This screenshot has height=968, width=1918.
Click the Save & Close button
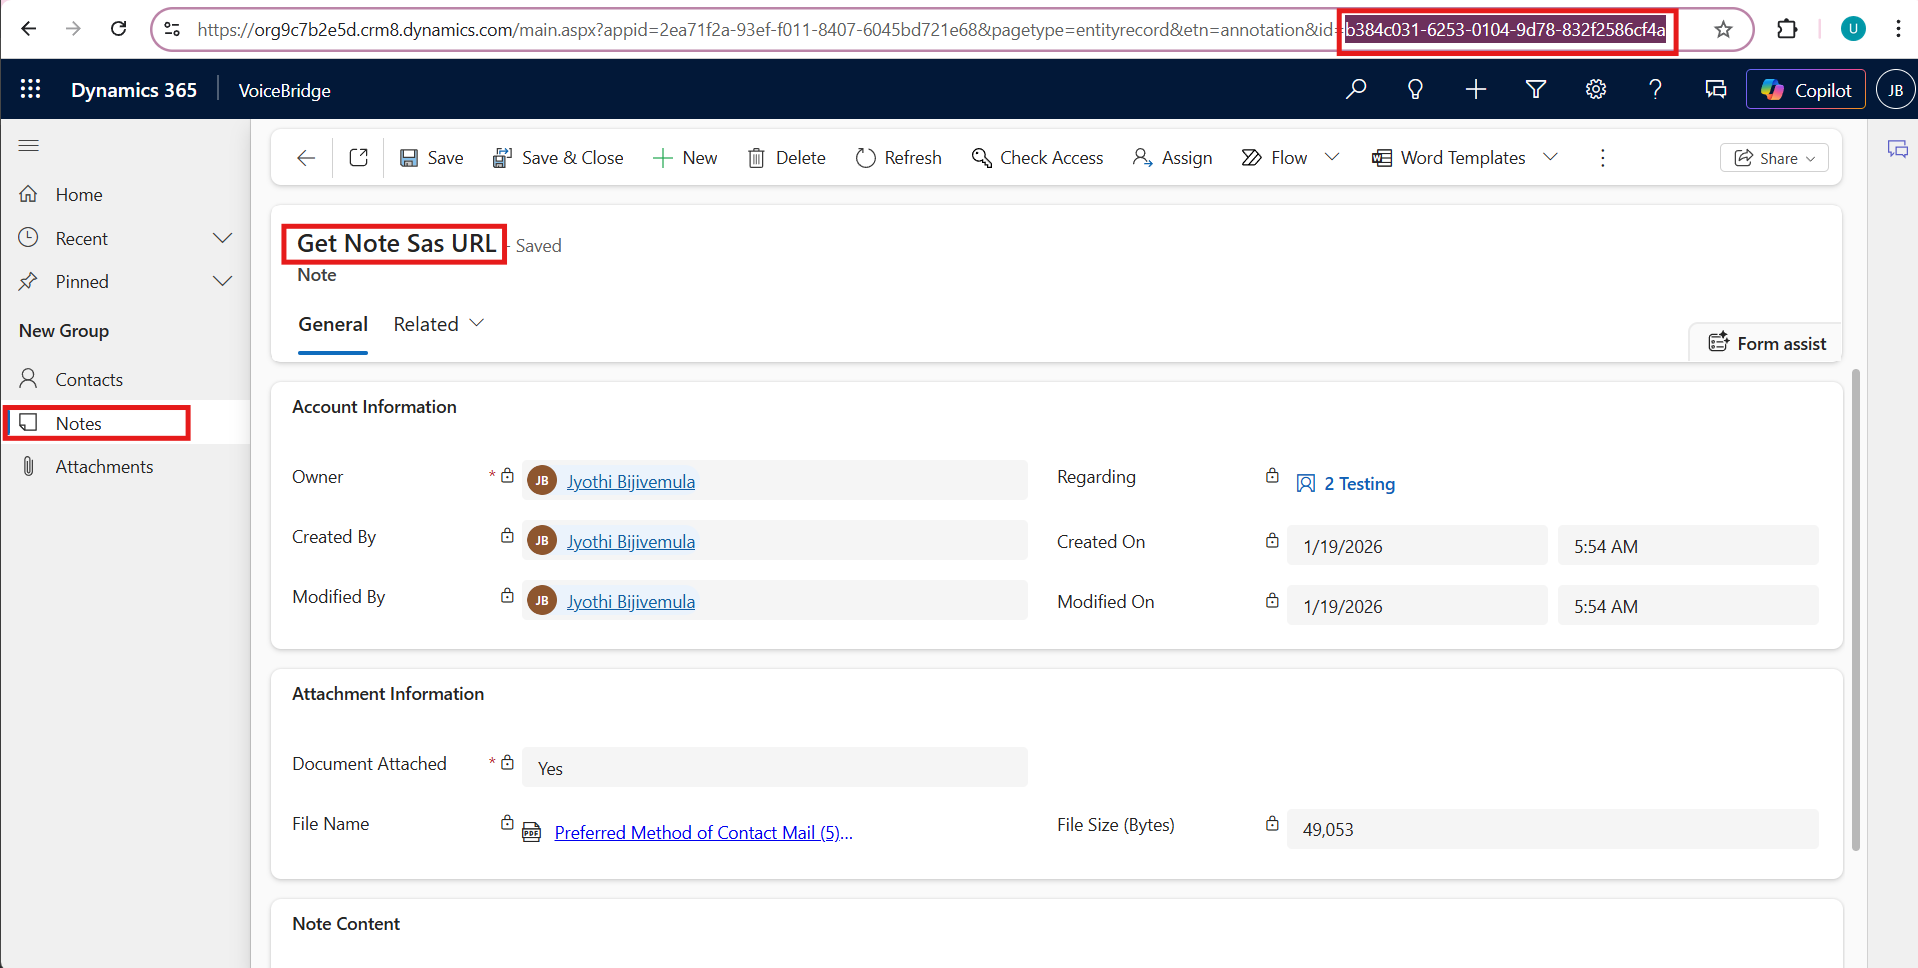point(558,158)
